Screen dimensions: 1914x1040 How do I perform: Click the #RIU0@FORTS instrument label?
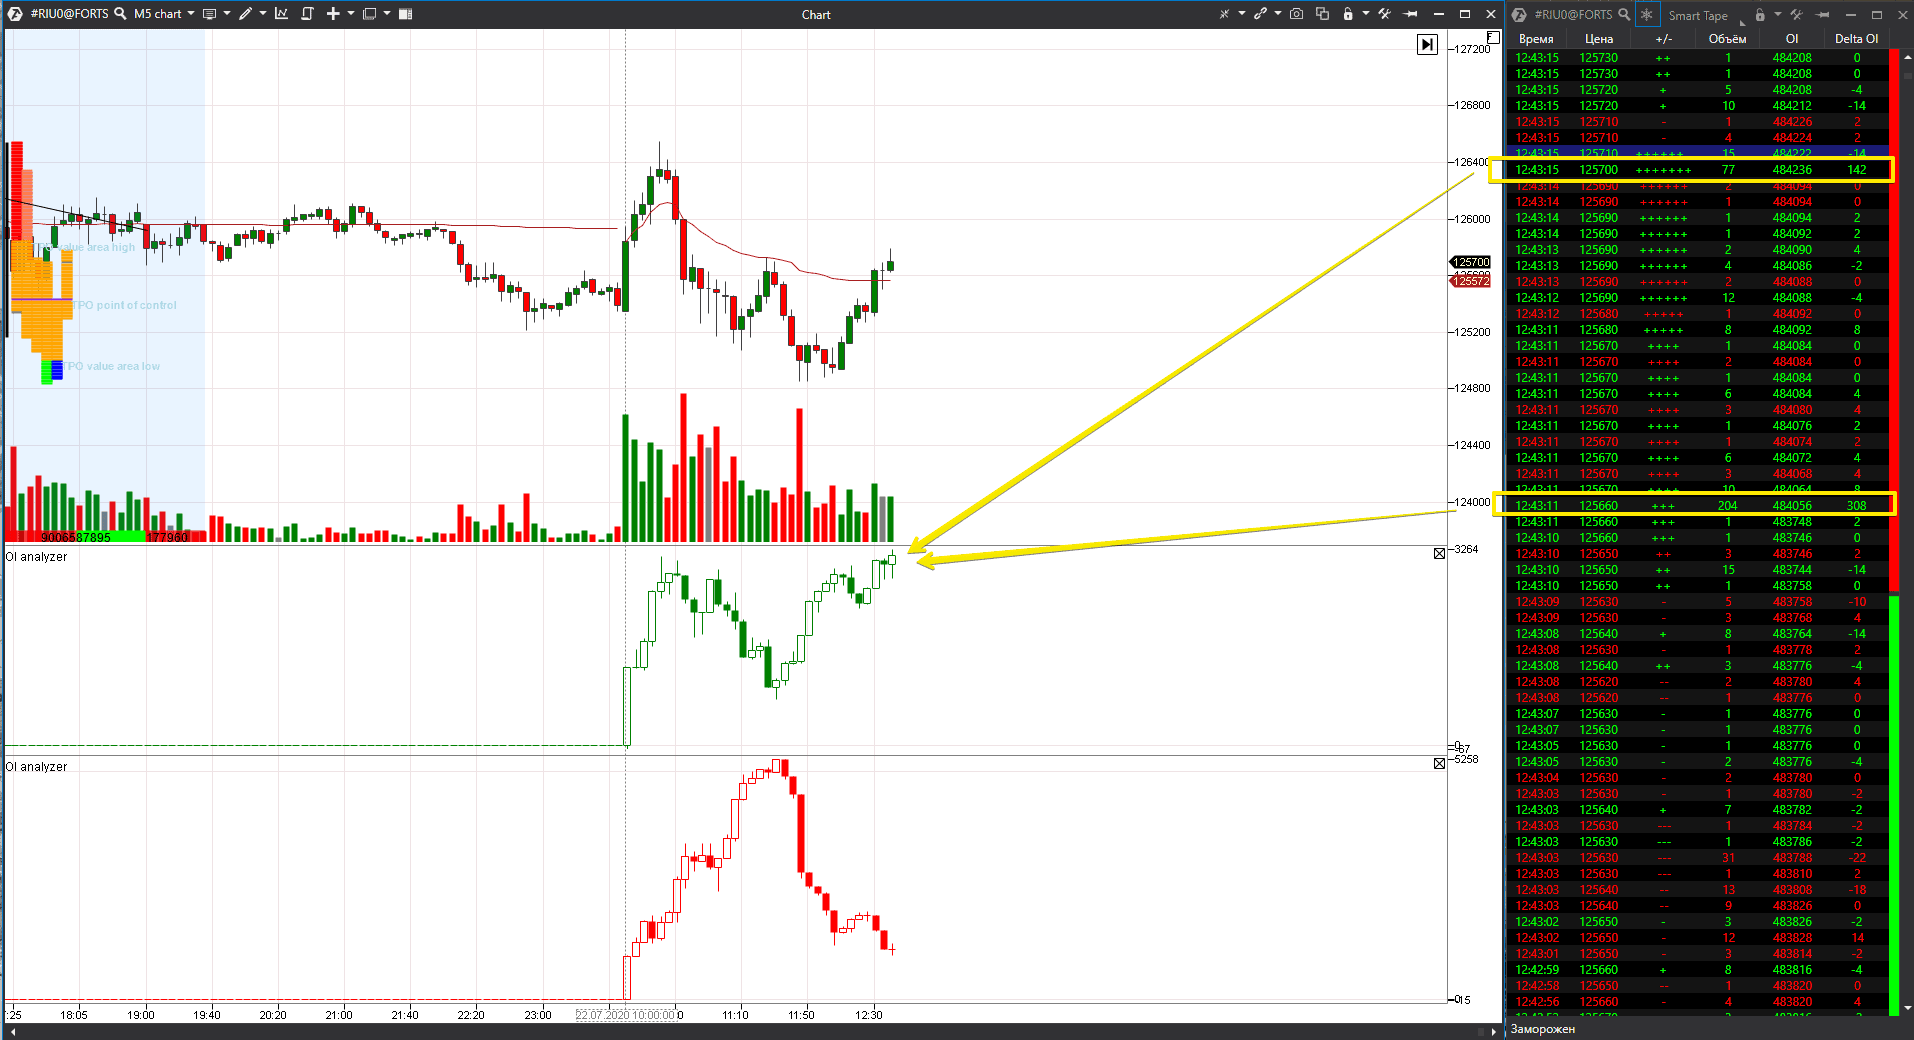pyautogui.click(x=70, y=14)
